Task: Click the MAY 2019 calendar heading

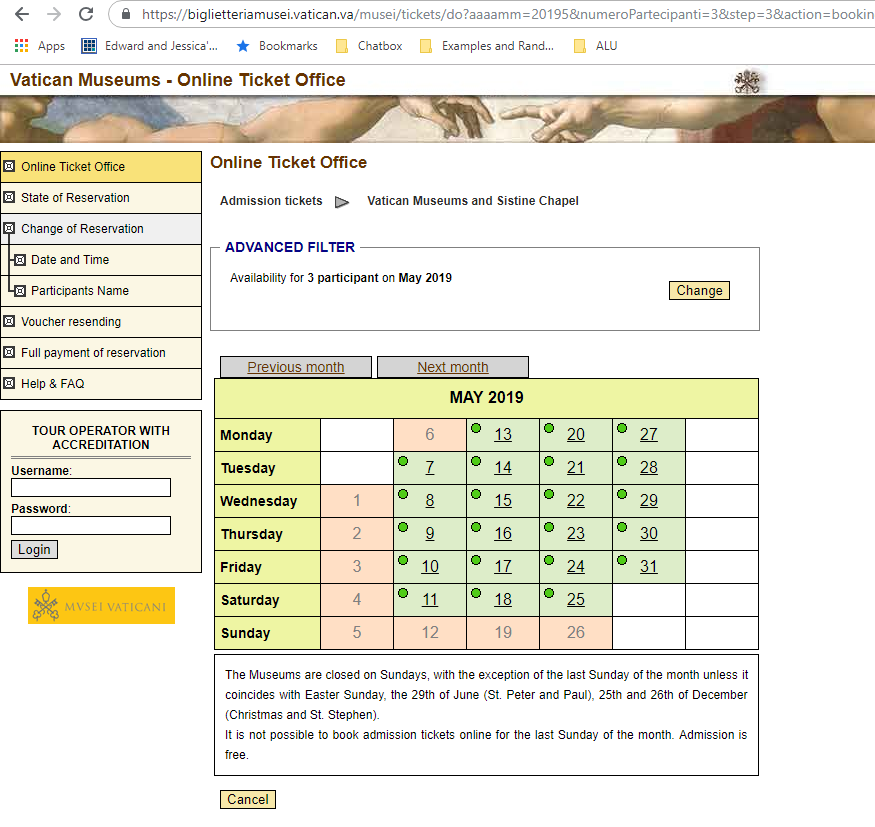Action: (487, 397)
